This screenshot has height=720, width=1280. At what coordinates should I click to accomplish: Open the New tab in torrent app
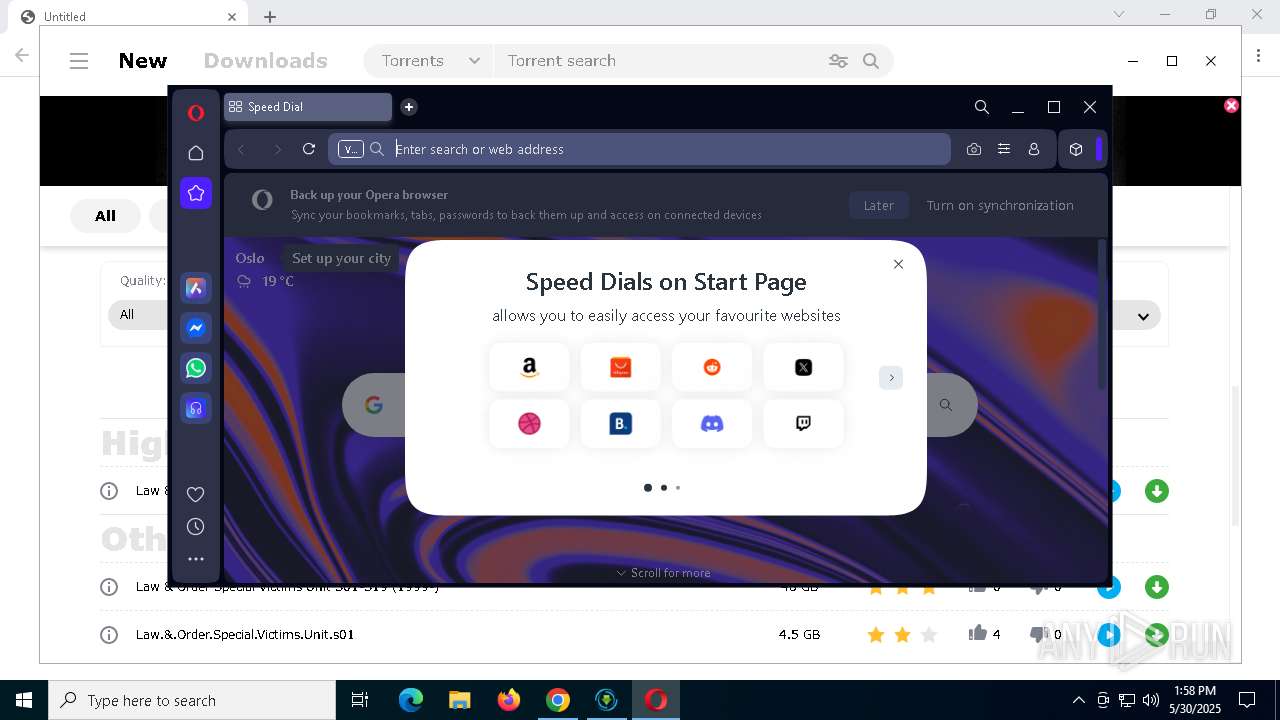click(x=143, y=61)
